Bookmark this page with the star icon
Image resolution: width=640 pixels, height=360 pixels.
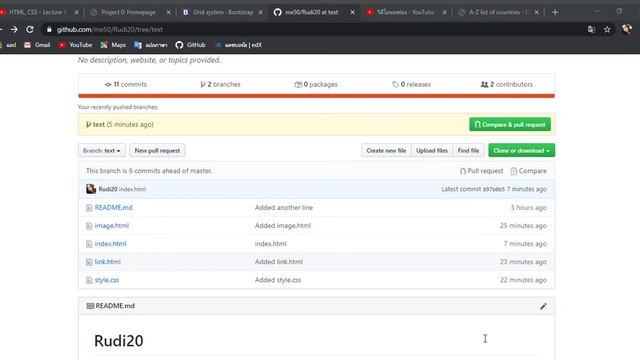click(607, 29)
